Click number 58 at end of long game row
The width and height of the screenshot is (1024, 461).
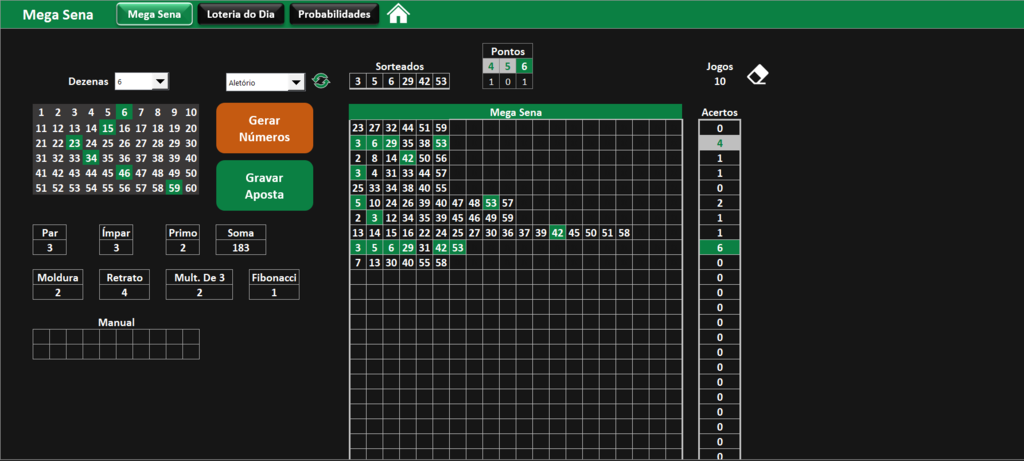coord(624,232)
